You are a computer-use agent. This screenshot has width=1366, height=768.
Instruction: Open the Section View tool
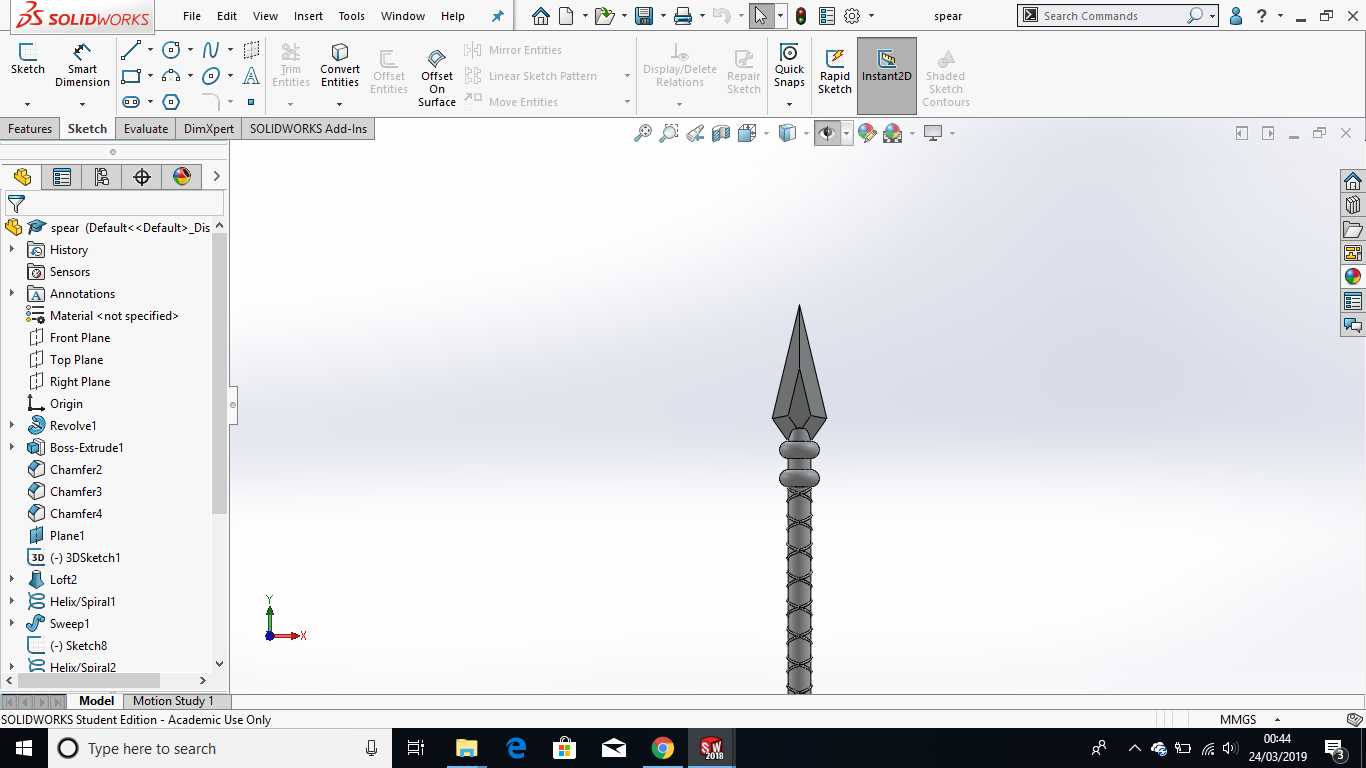click(721, 133)
